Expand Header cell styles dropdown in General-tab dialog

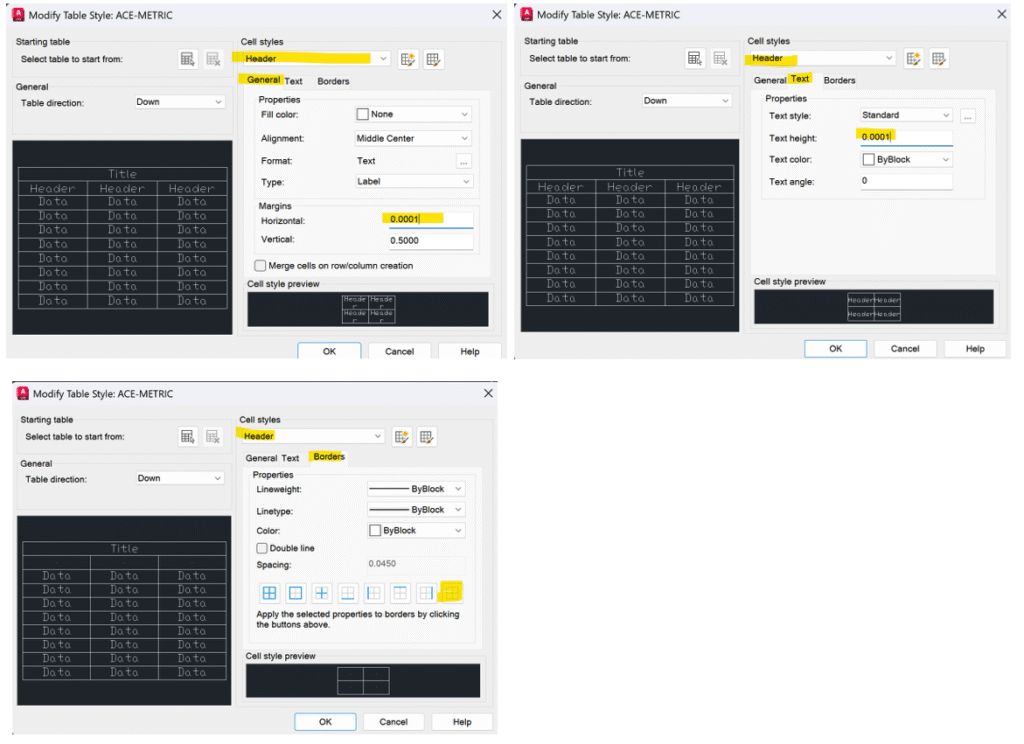click(317, 59)
